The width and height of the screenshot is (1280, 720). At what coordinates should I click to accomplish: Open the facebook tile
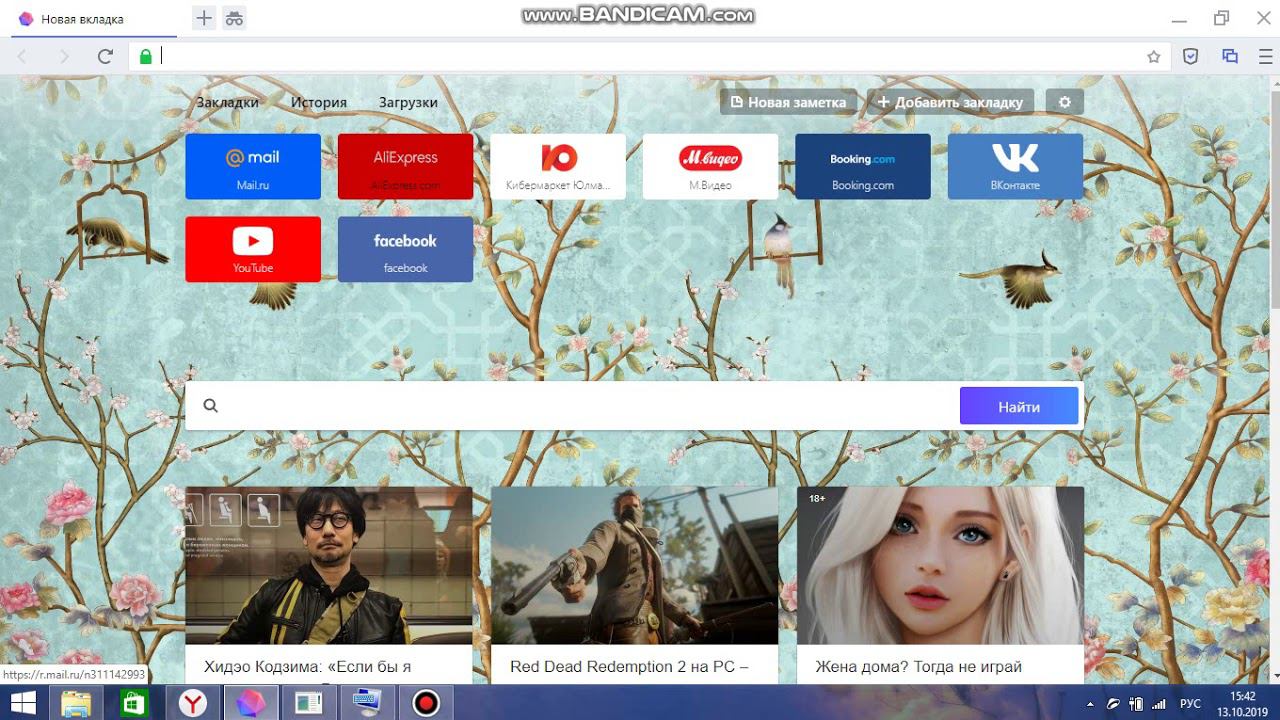point(405,249)
